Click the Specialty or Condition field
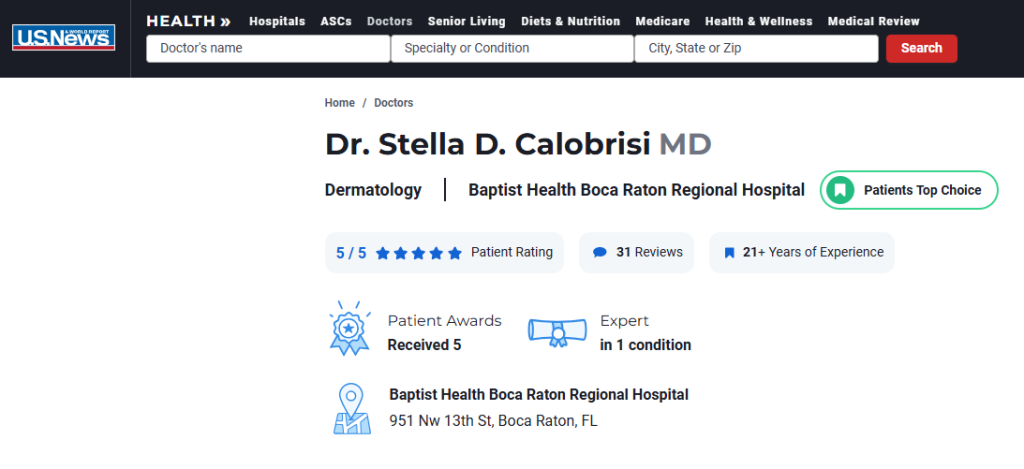This screenshot has height=469, width=1024. (x=512, y=48)
